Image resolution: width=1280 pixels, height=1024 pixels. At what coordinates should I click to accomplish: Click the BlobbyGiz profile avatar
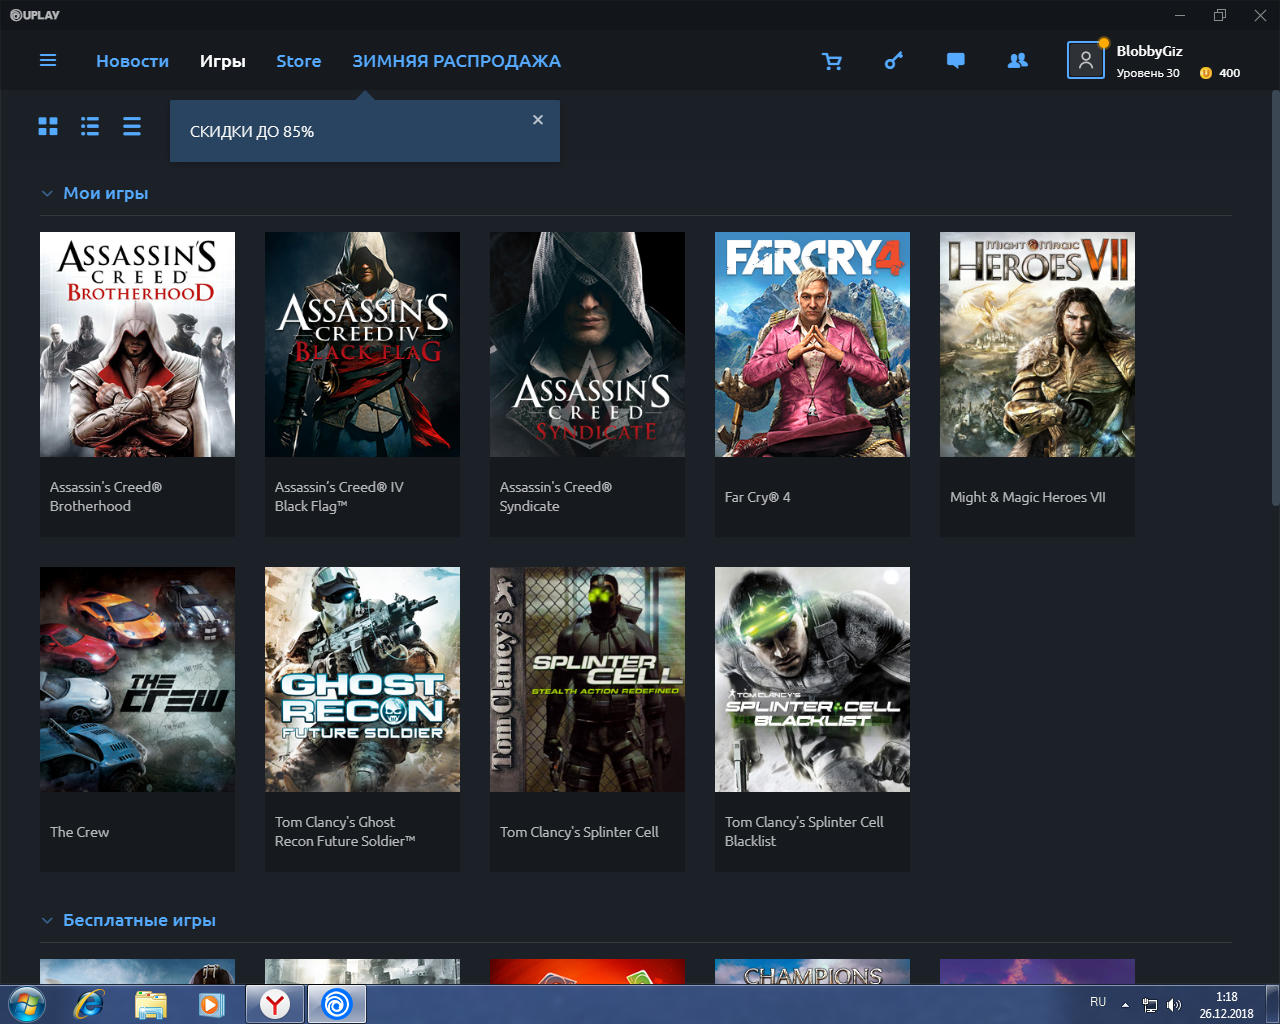tap(1086, 60)
